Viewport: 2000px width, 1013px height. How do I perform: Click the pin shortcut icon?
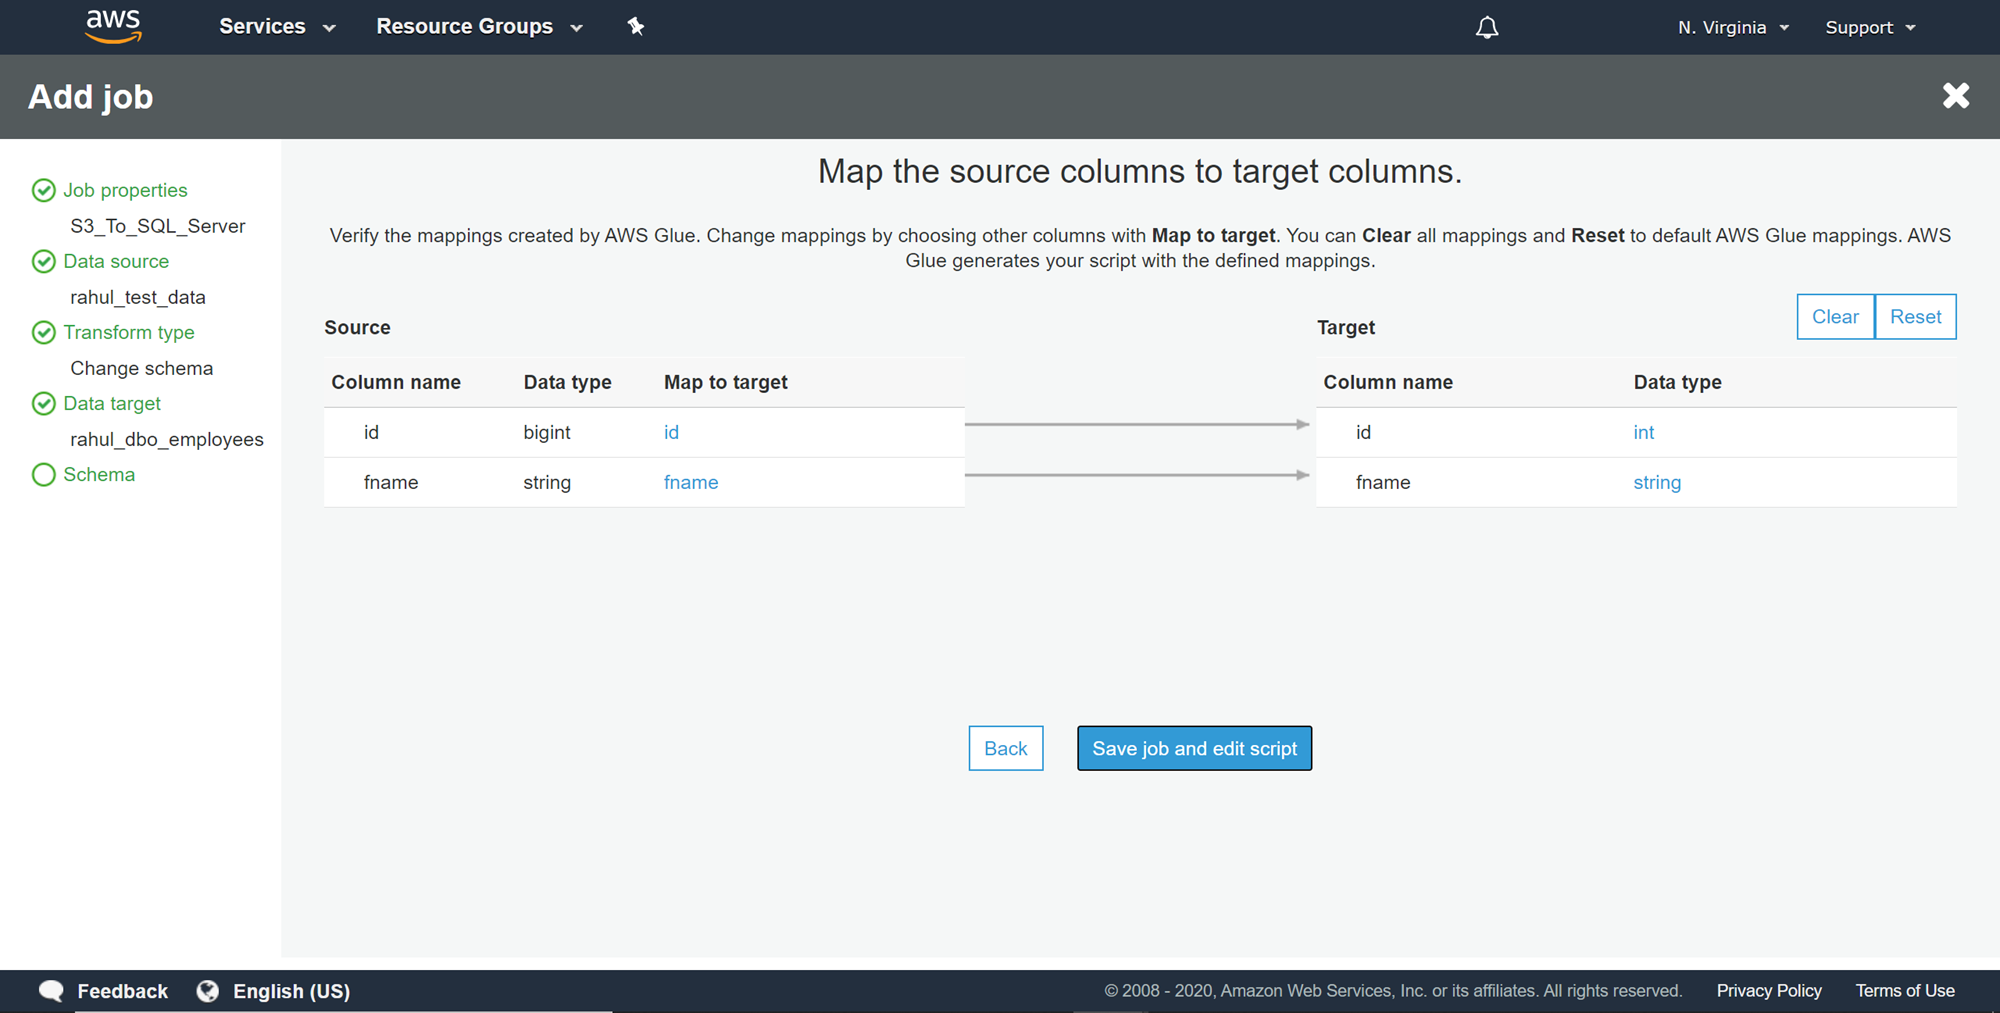pyautogui.click(x=636, y=27)
